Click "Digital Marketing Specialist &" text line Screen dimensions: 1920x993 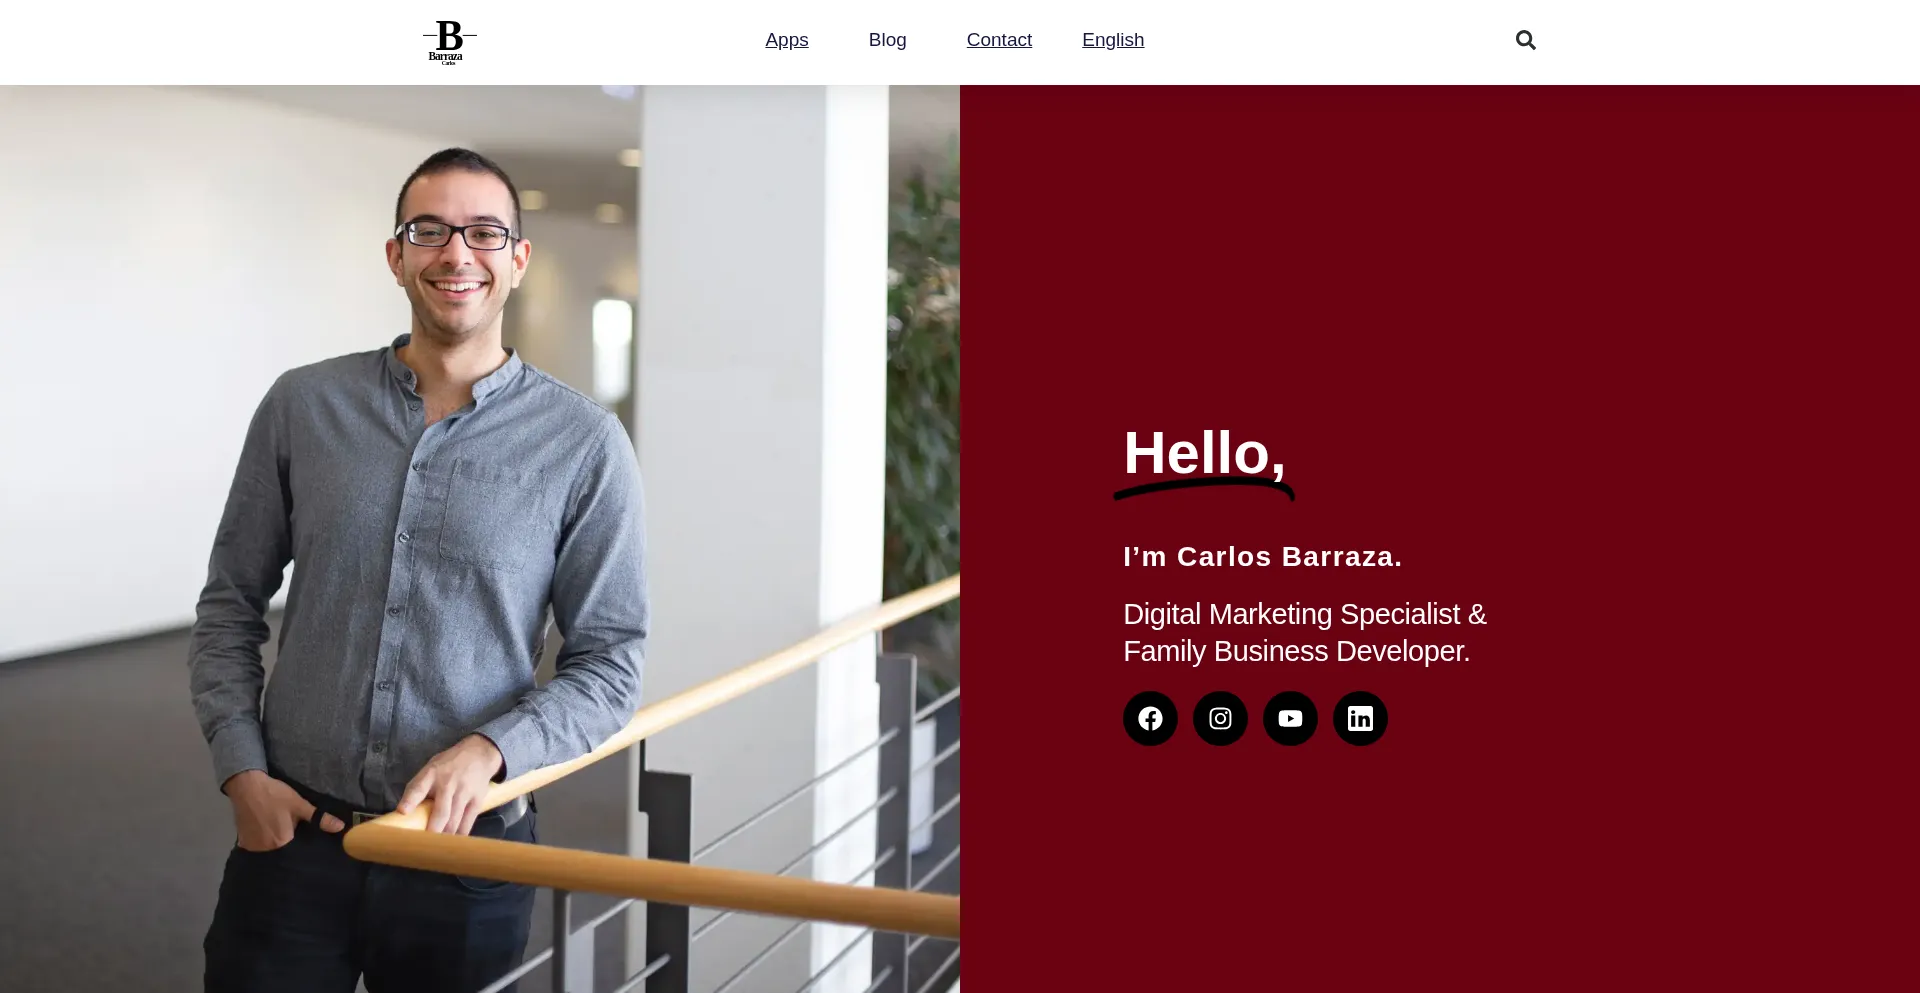(x=1305, y=614)
